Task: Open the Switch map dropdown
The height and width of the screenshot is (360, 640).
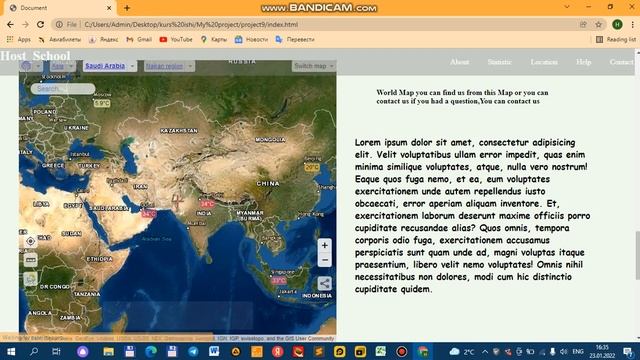Action: point(313,66)
